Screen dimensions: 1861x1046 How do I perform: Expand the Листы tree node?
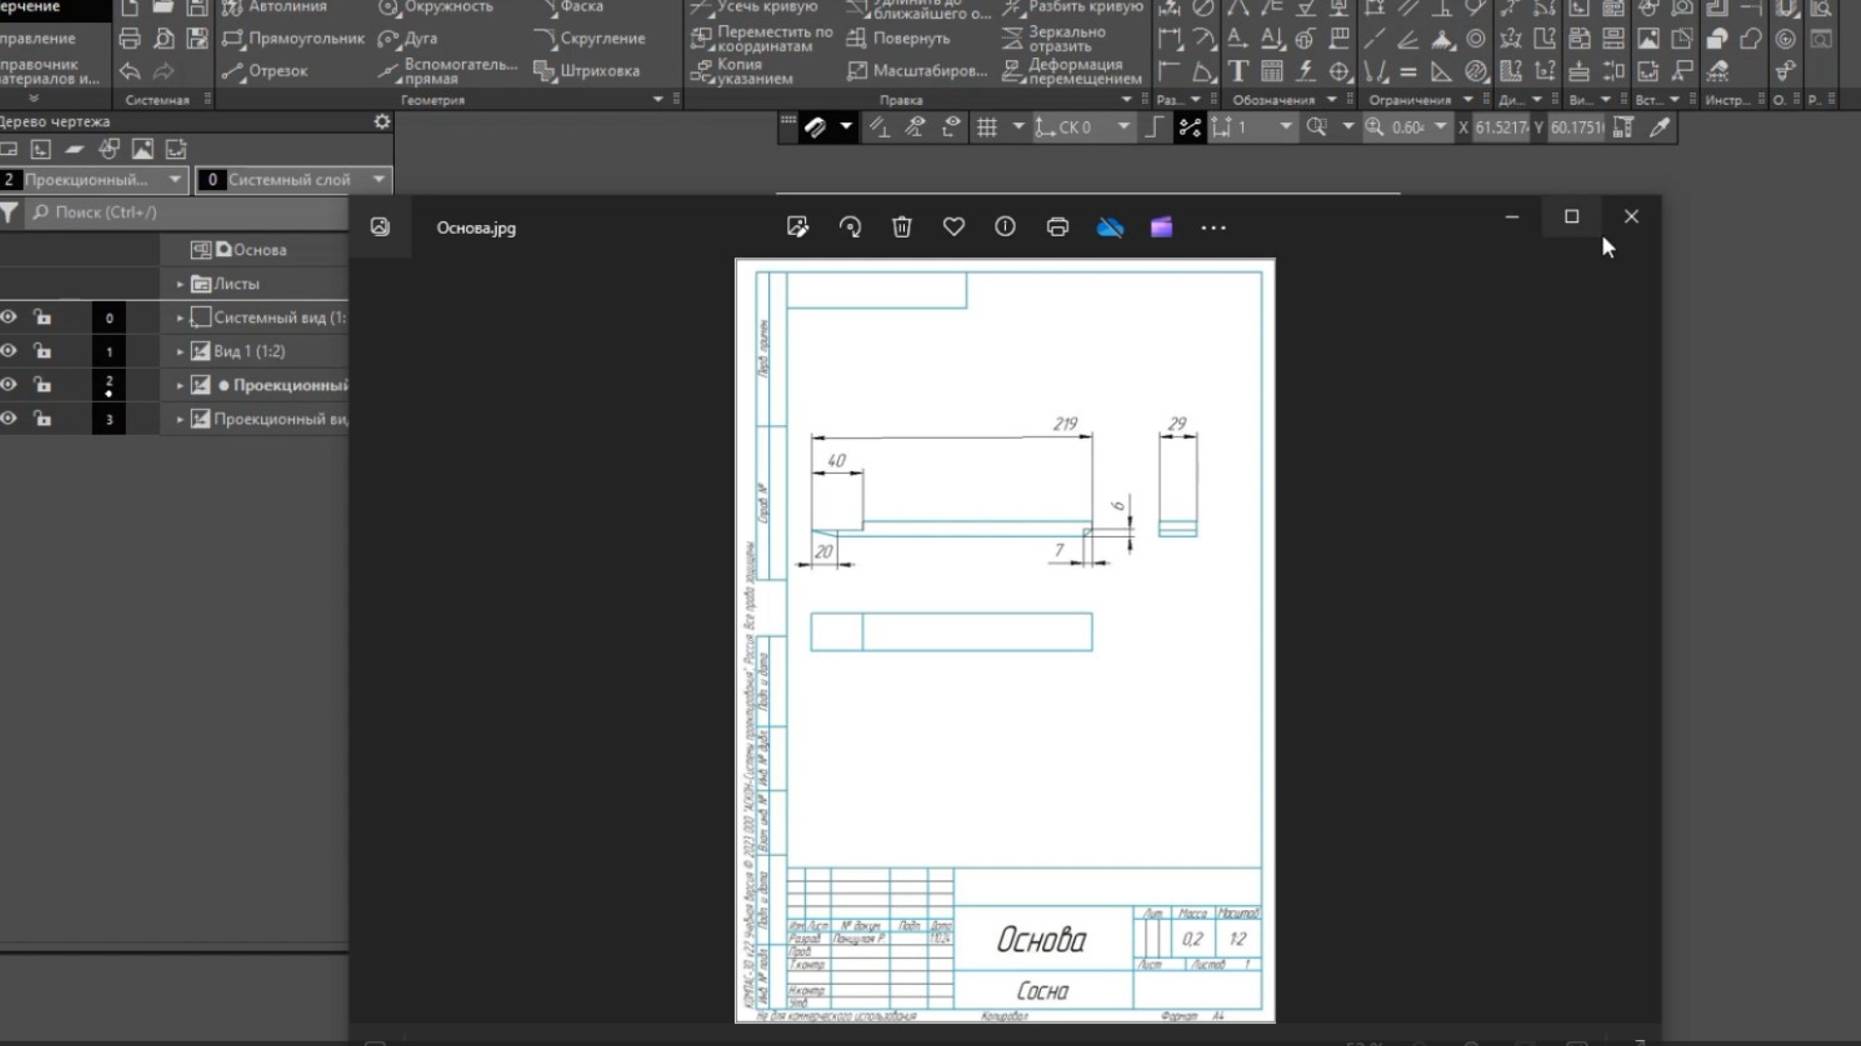coord(180,284)
